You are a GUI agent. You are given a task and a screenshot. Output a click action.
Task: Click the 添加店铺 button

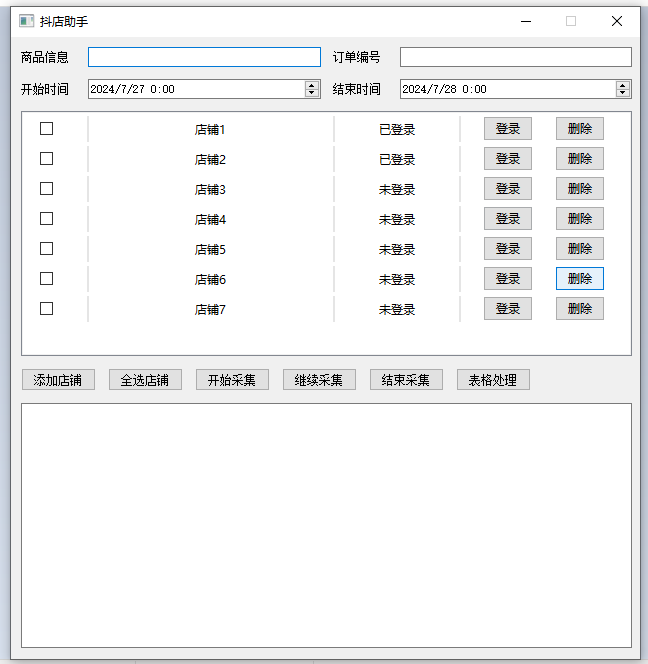(58, 380)
